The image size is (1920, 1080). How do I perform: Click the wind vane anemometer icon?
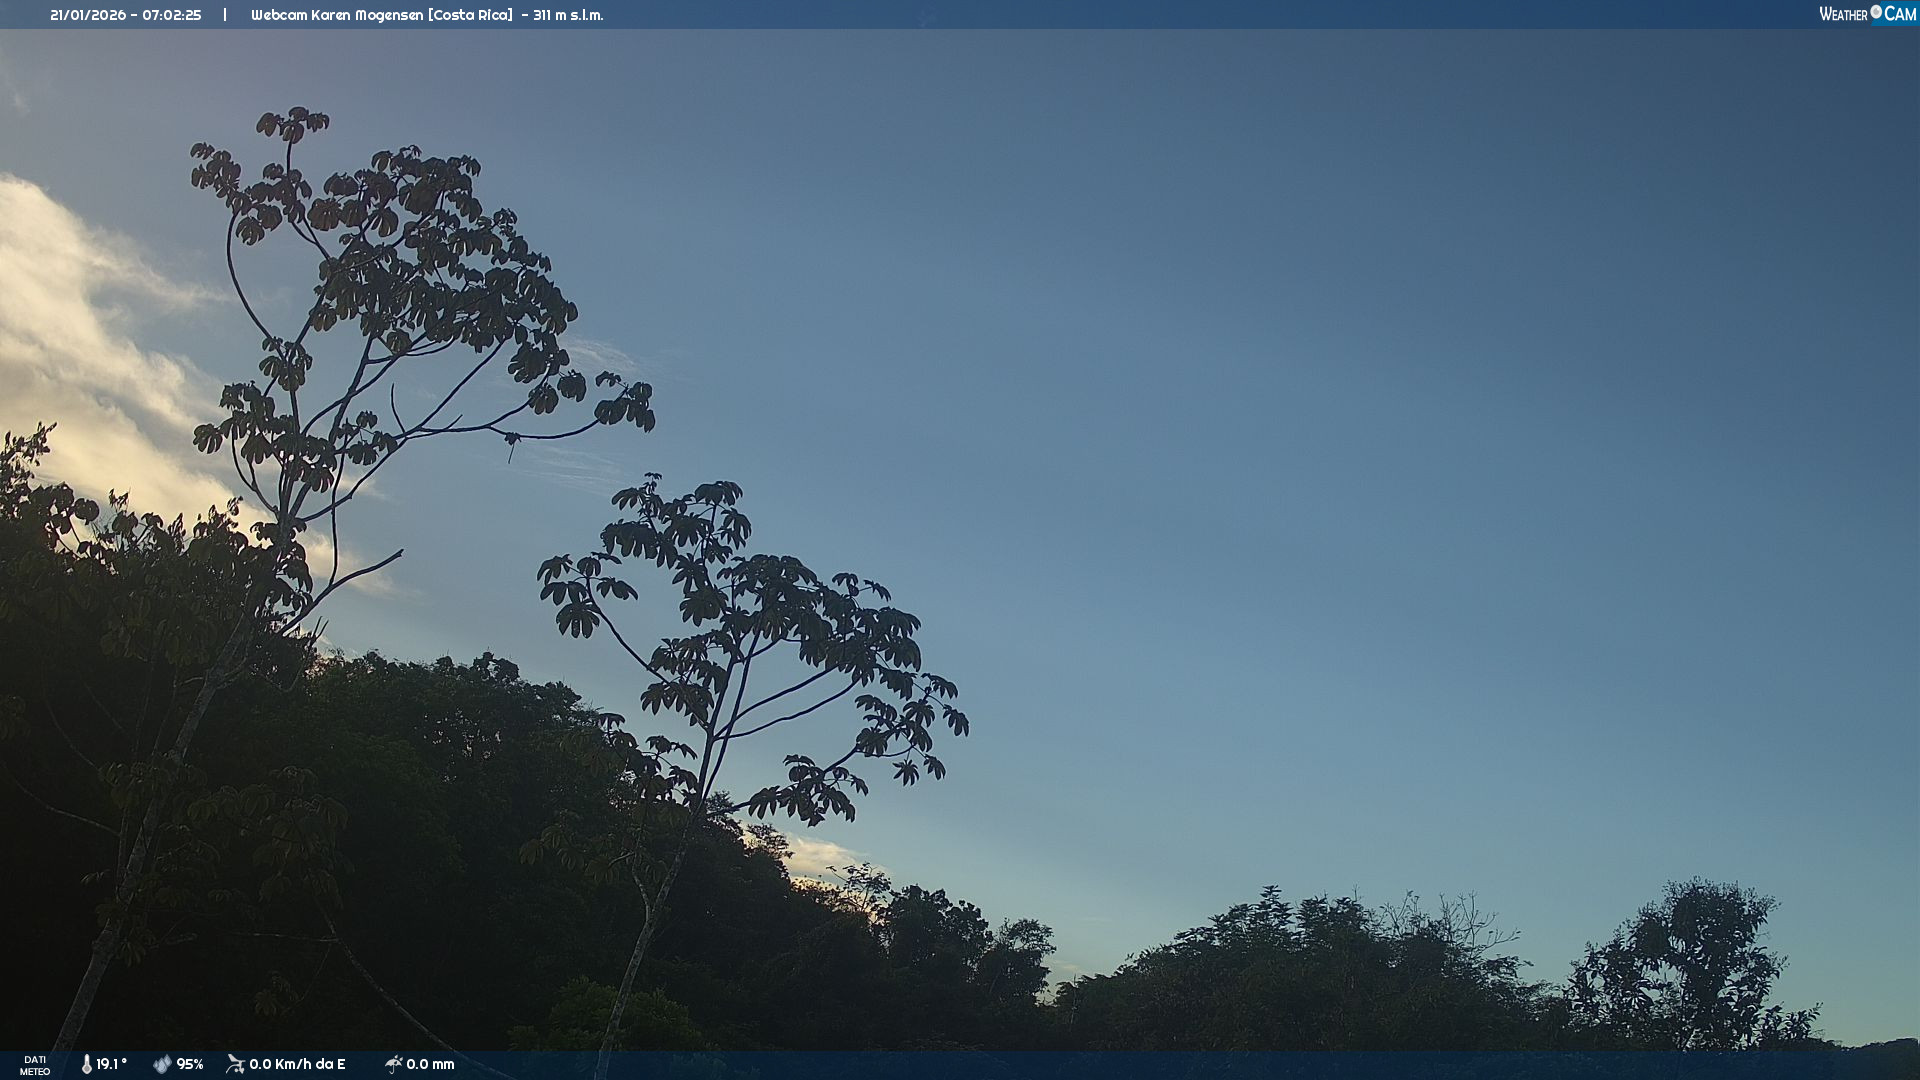tap(235, 1064)
